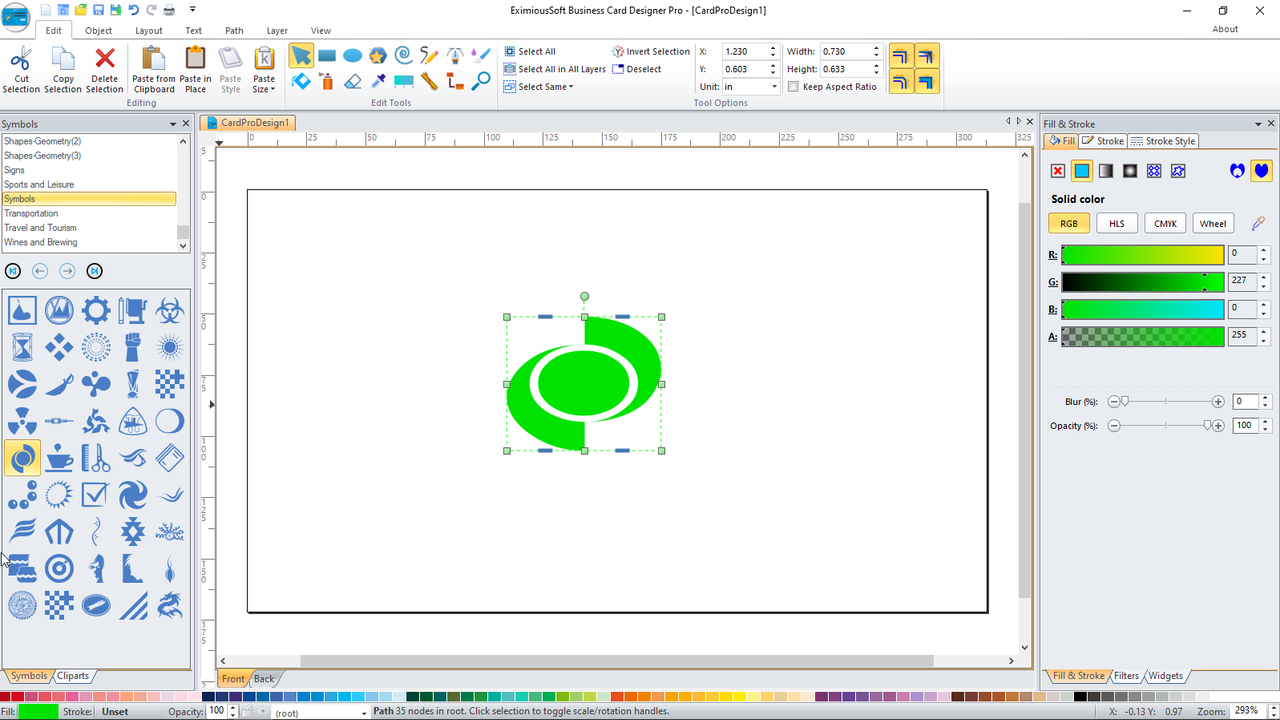
Task: Select Transportation in symbols category list
Action: [89, 213]
